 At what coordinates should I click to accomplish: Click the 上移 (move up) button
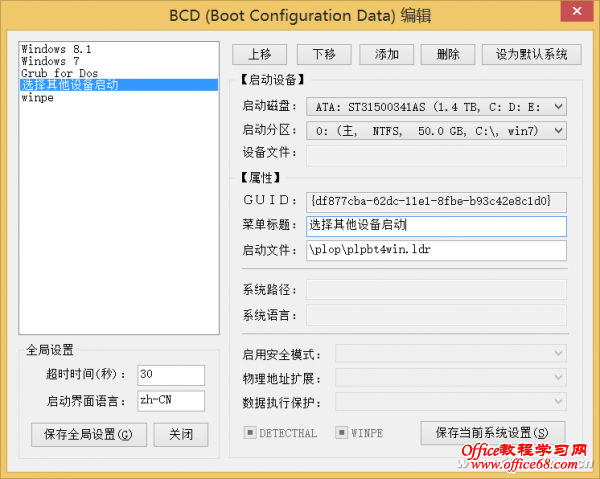pos(259,54)
